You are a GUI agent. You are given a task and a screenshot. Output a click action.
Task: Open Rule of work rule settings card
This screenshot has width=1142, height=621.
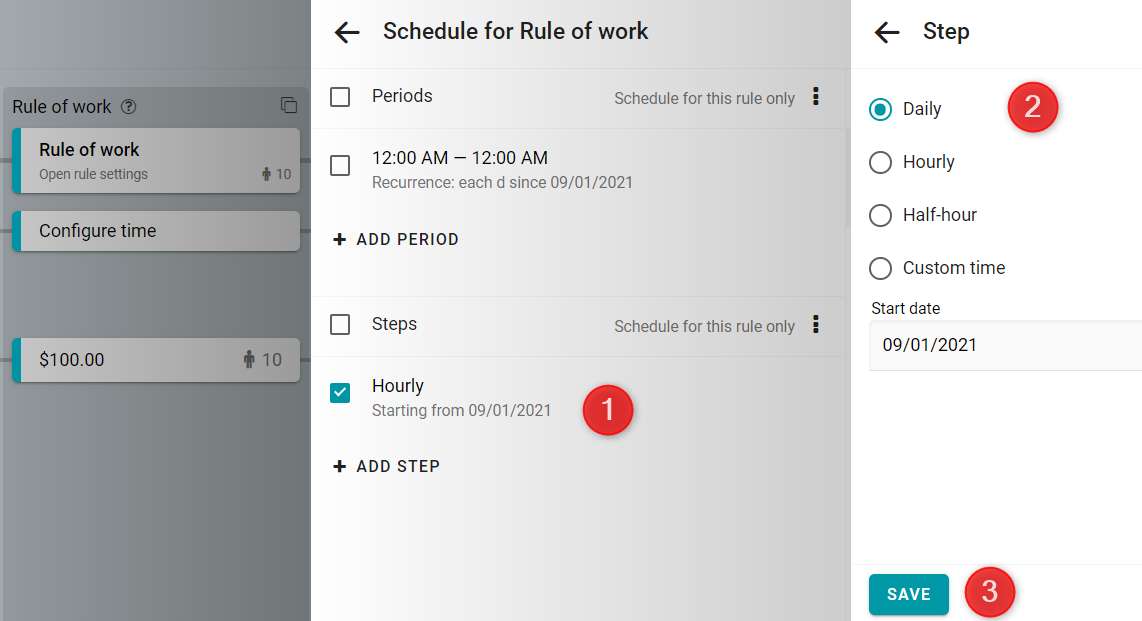(x=156, y=160)
